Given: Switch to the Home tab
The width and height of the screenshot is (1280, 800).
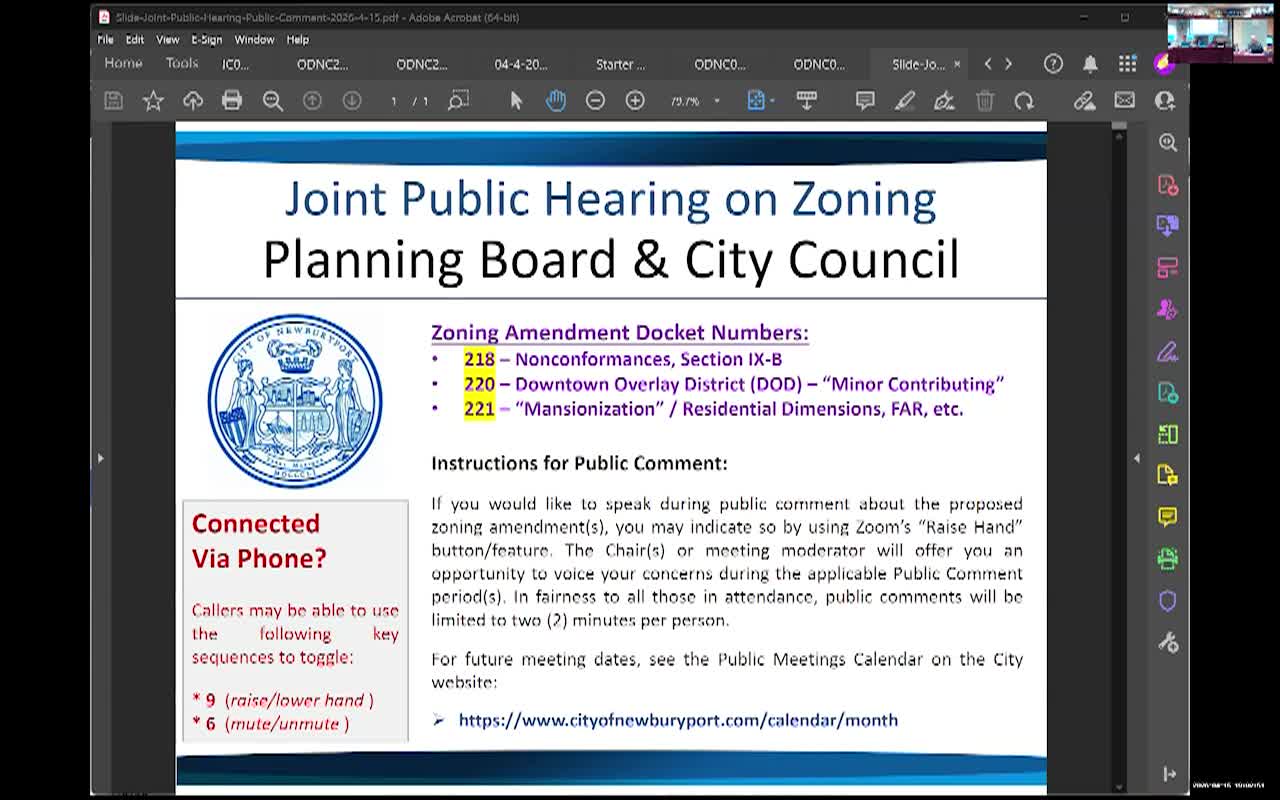Looking at the screenshot, I should (x=122, y=63).
